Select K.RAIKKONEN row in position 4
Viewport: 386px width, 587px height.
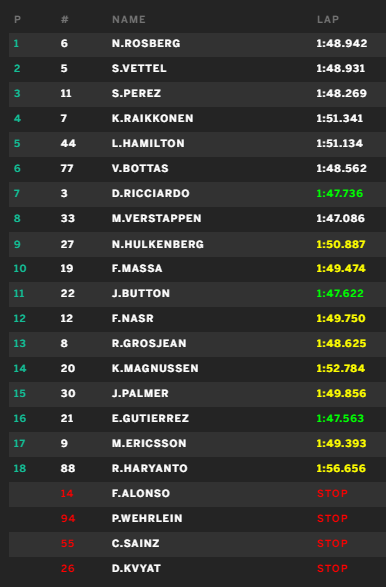pos(197,119)
